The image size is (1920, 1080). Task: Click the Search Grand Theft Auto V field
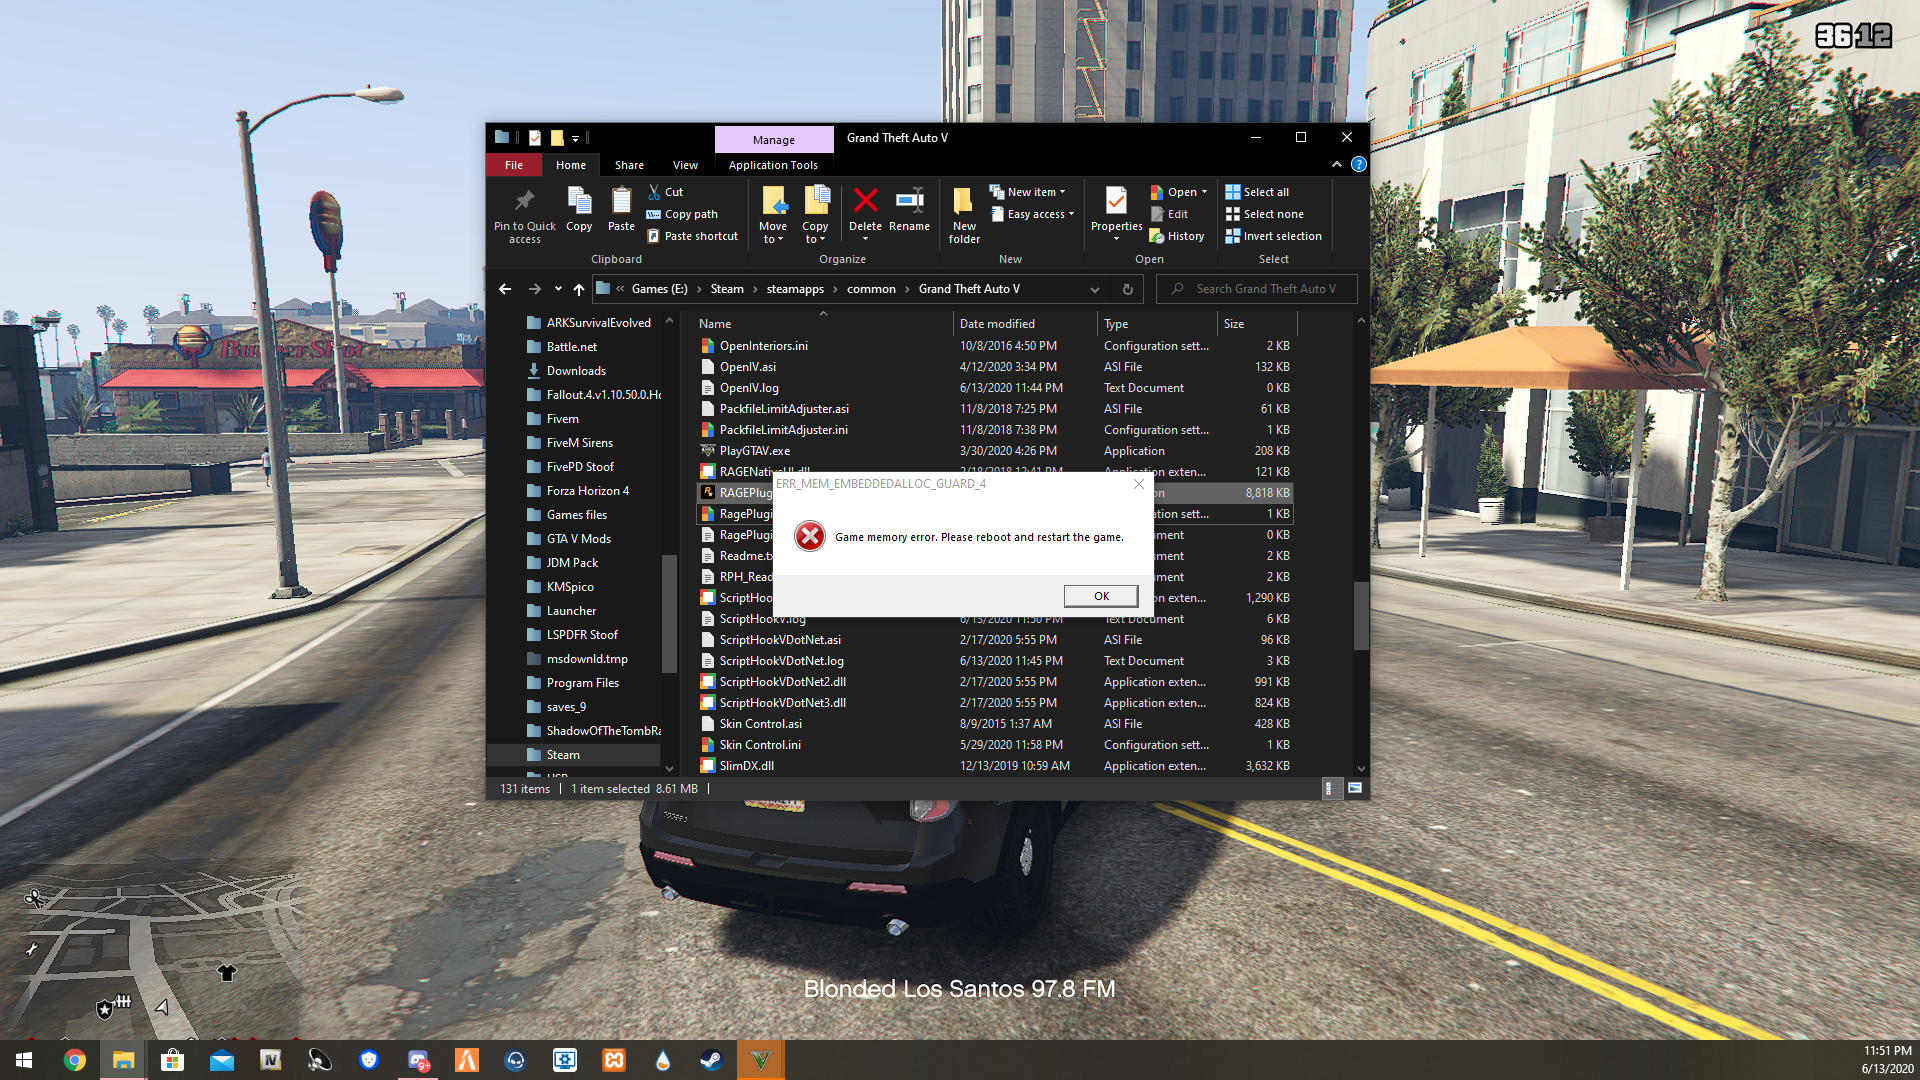pos(1265,289)
